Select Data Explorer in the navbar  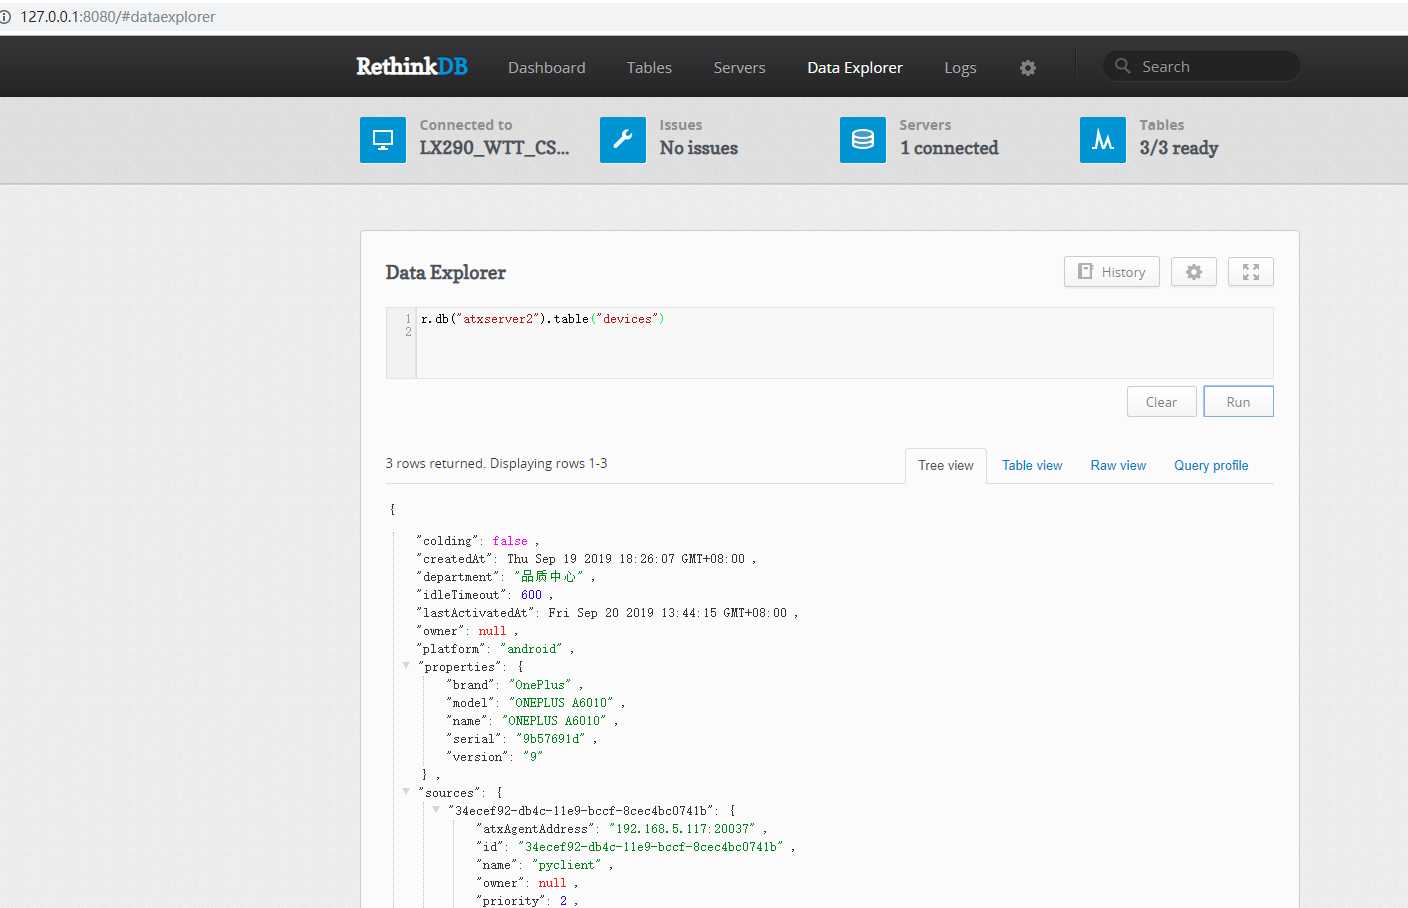[x=855, y=68]
